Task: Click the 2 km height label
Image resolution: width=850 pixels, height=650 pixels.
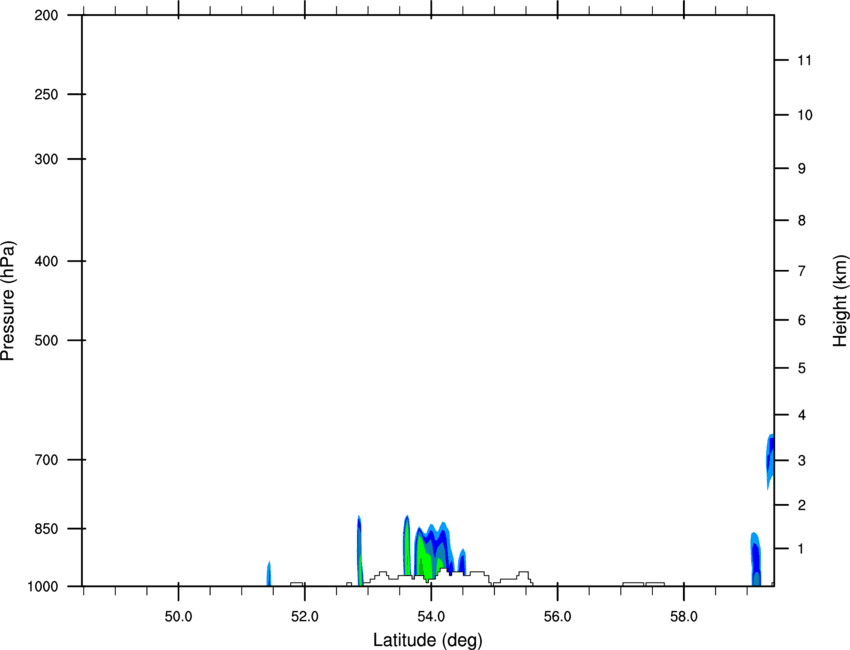Action: [x=802, y=505]
